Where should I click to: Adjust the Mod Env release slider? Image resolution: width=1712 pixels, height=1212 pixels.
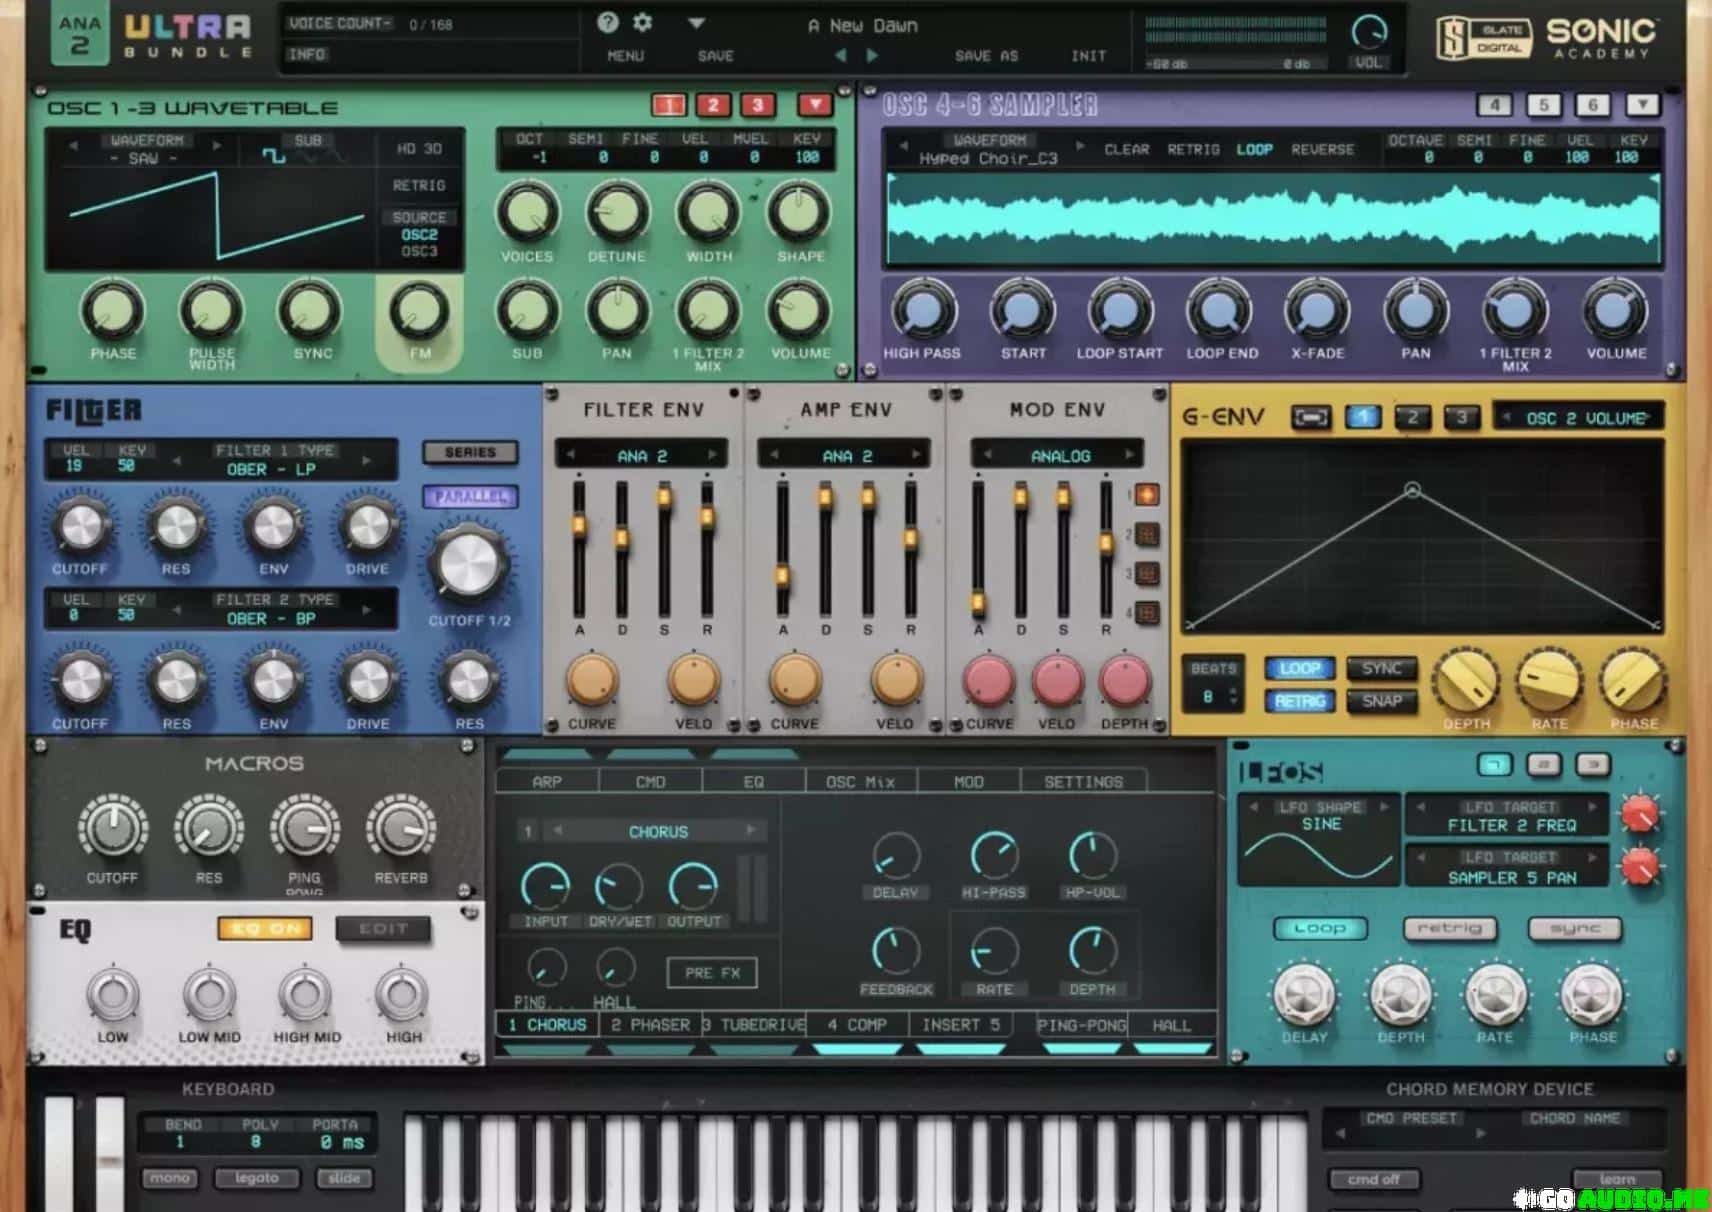[x=1106, y=543]
